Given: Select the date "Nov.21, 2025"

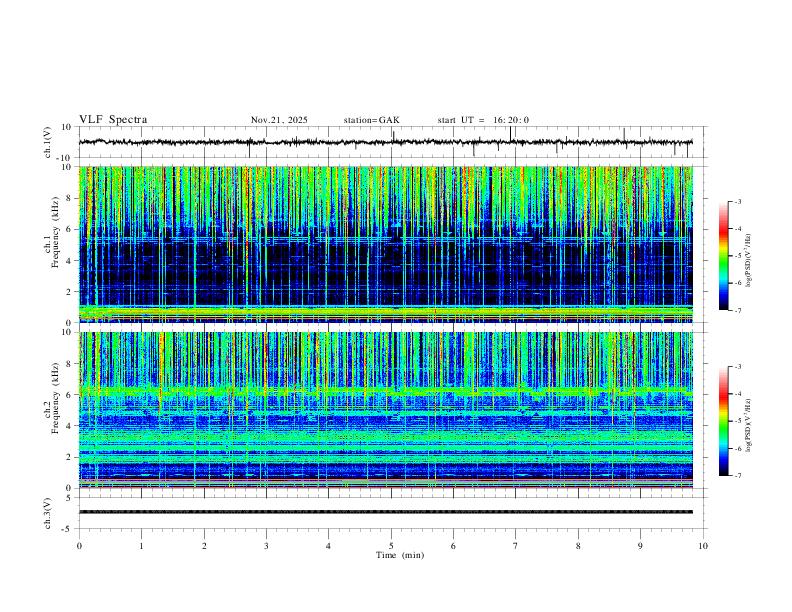Looking at the screenshot, I should tap(279, 120).
